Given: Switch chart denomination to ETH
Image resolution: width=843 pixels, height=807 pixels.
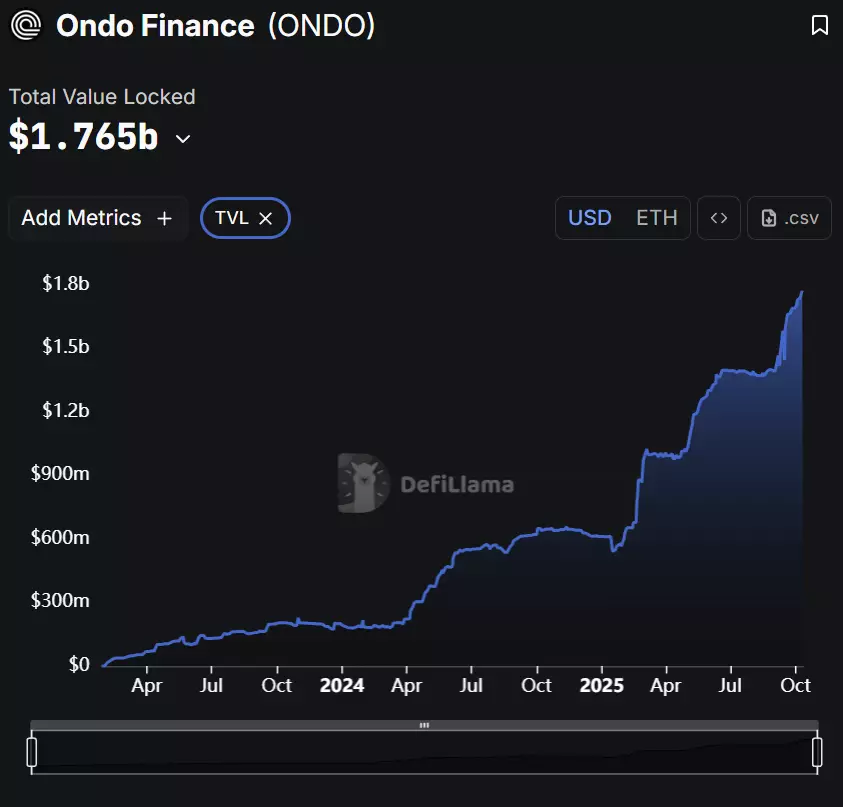Looking at the screenshot, I should [656, 218].
